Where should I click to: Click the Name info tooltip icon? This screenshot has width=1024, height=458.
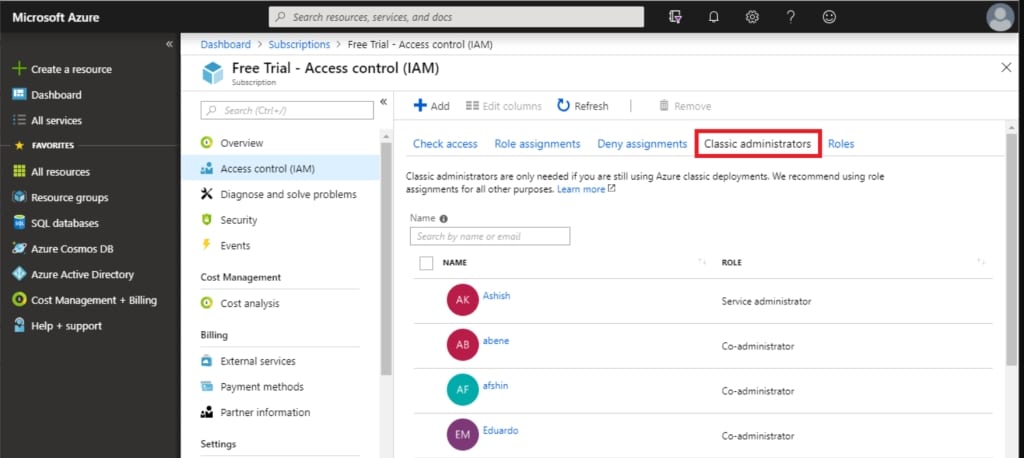tap(443, 219)
